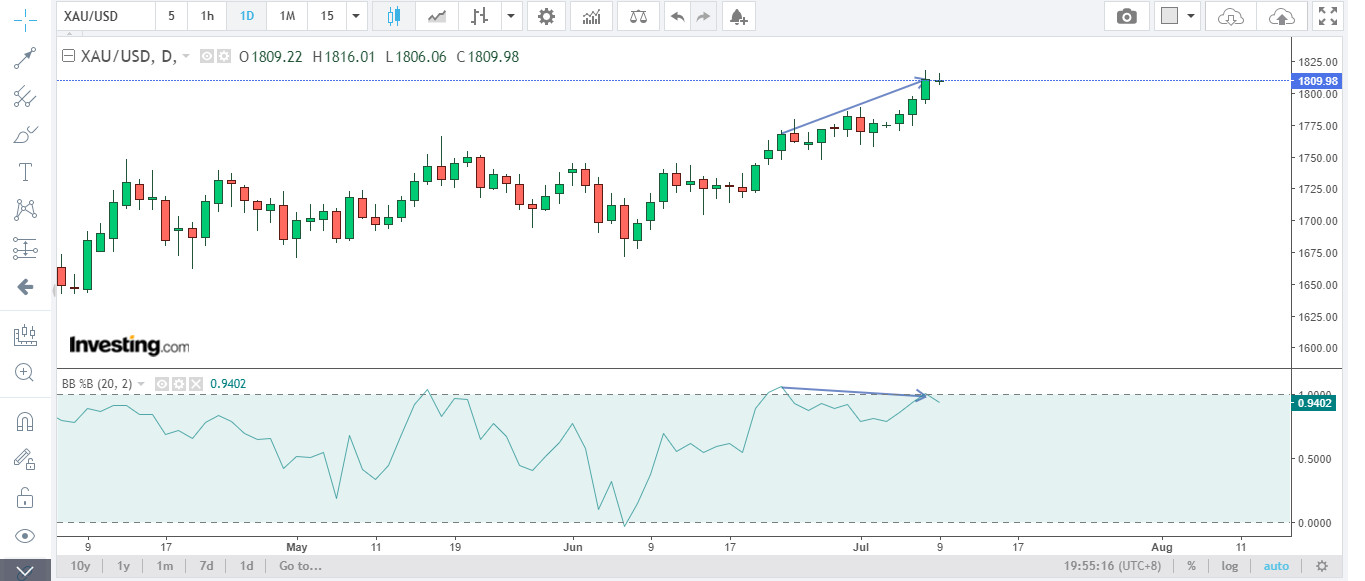Click the bell icon to add an alert
The height and width of the screenshot is (581, 1365).
[x=738, y=16]
